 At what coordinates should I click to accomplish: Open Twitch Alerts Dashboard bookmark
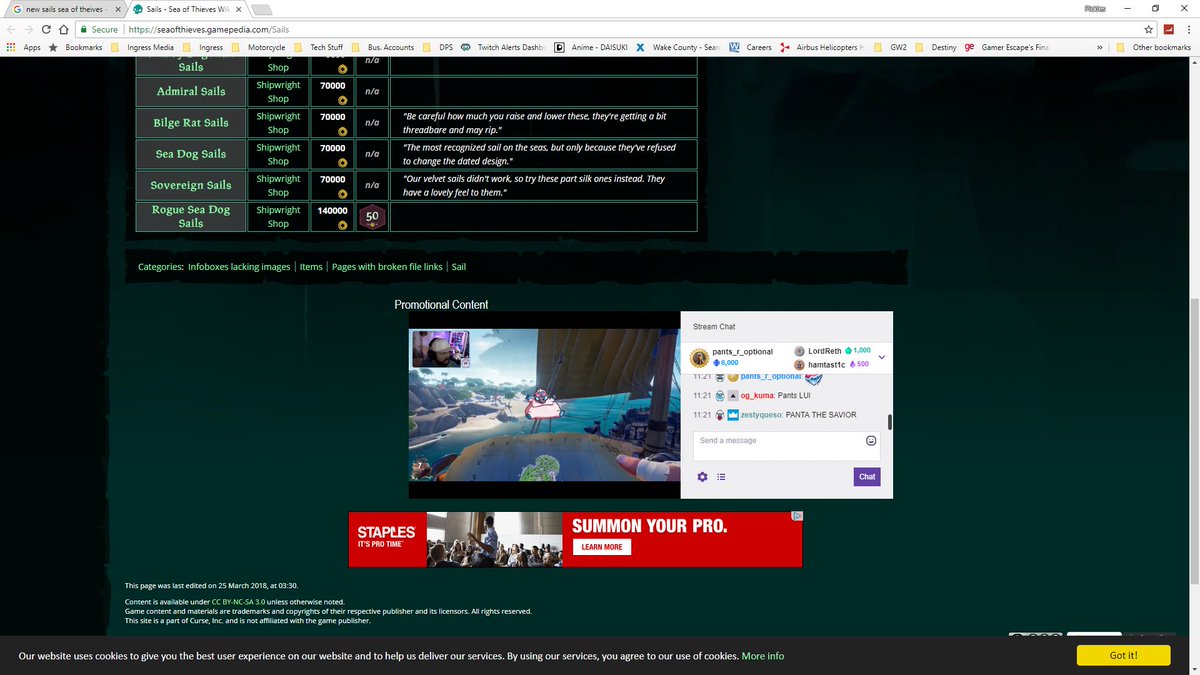click(x=503, y=47)
